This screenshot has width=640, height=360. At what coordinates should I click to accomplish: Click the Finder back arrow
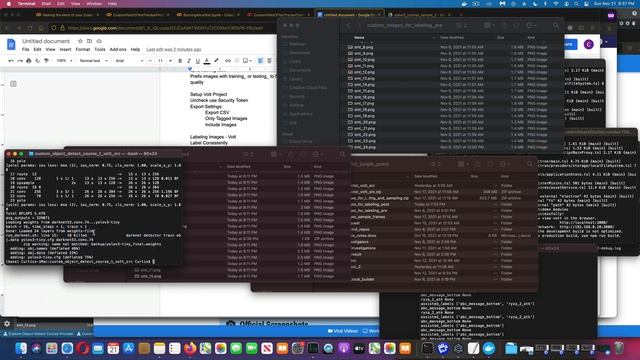(348, 25)
